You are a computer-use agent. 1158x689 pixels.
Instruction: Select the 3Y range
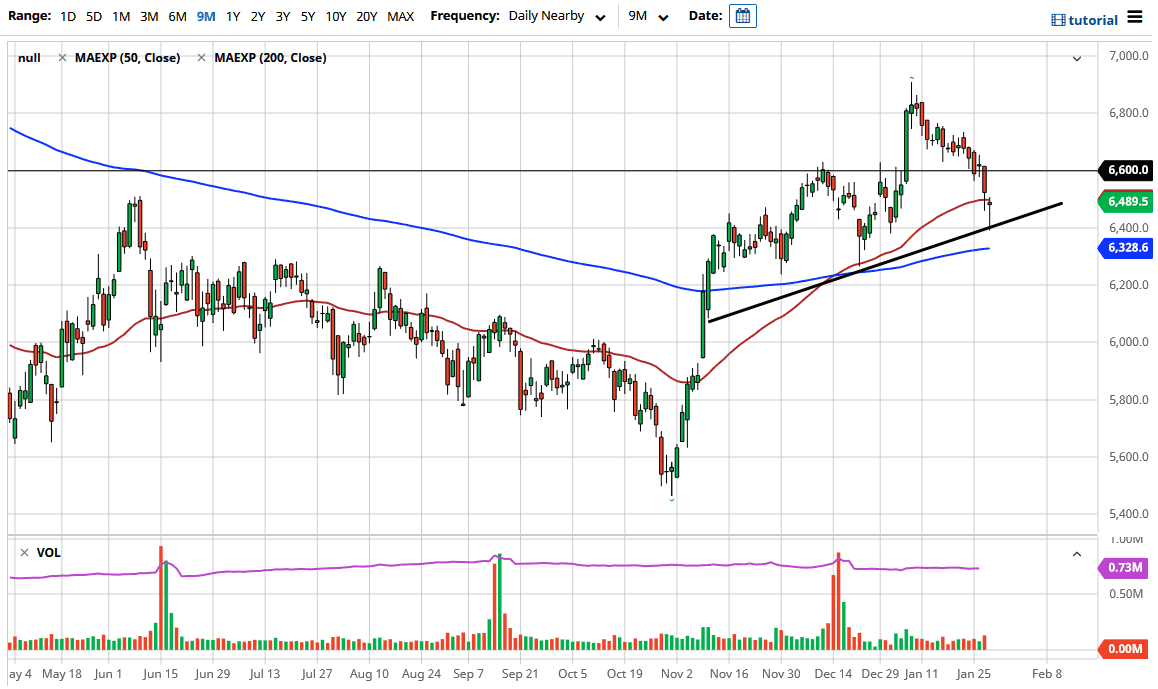click(x=283, y=16)
